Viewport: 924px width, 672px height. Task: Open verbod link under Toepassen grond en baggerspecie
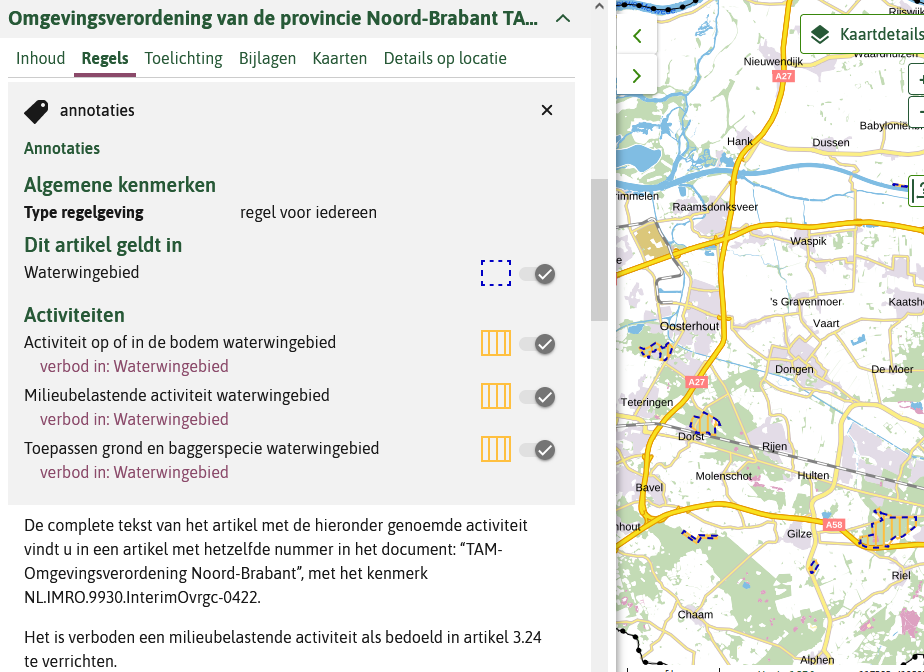coord(134,472)
